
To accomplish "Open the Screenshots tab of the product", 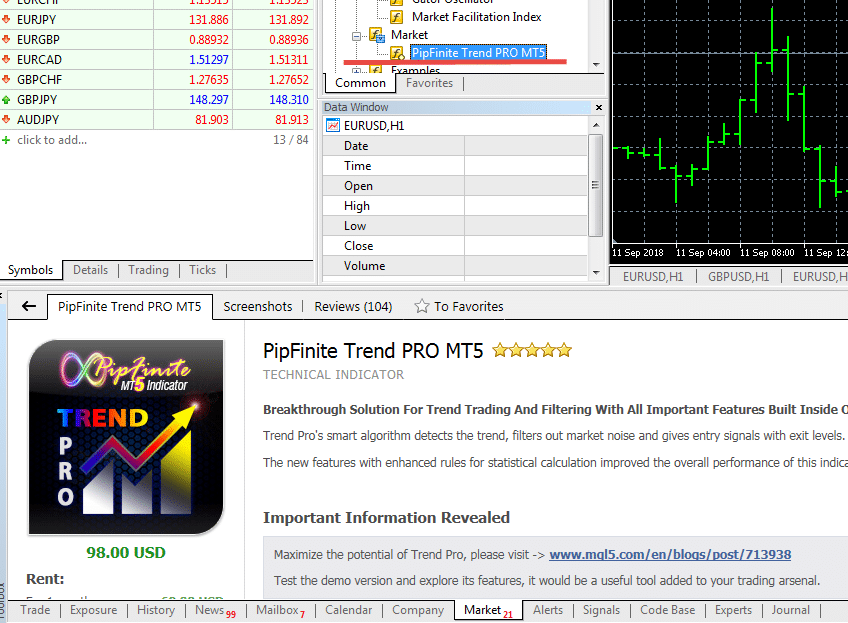I will click(x=258, y=307).
